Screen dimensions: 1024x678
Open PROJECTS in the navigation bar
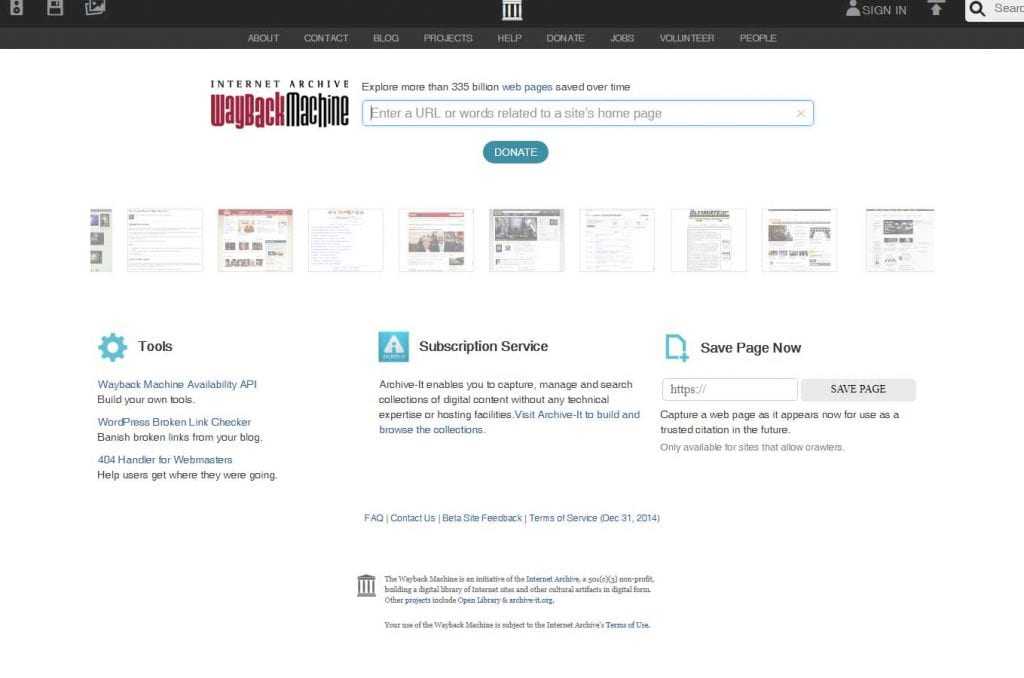448,38
